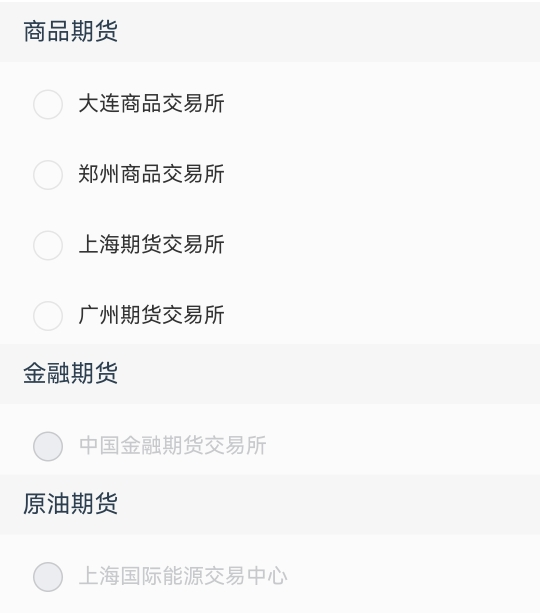Click the 上海期货交易所 label text
The height and width of the screenshot is (613, 540).
pyautogui.click(x=151, y=244)
